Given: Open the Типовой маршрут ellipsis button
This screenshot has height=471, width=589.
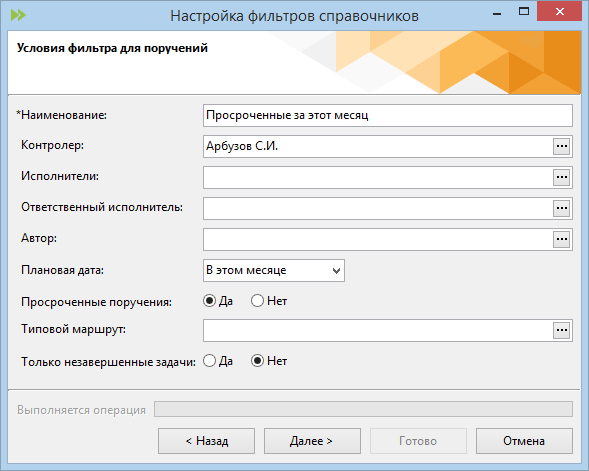Looking at the screenshot, I should (562, 331).
